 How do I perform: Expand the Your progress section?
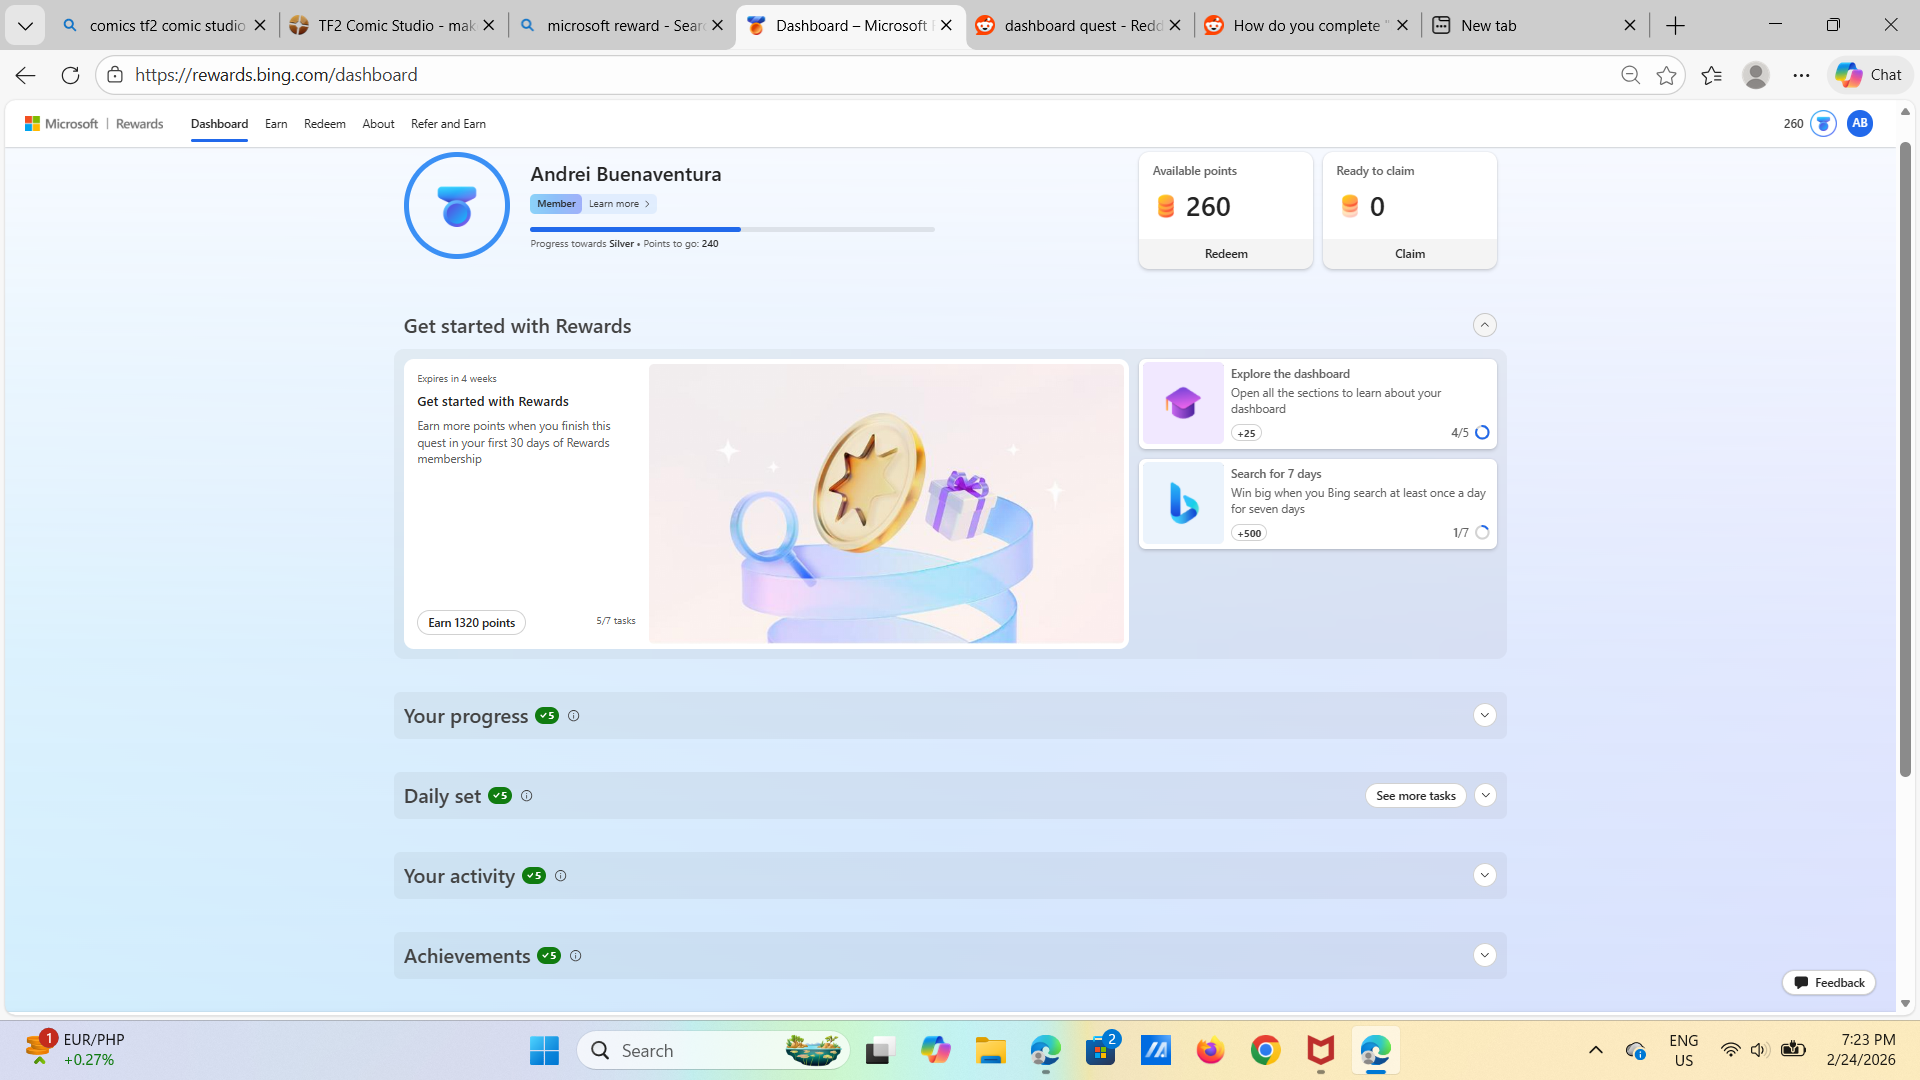[x=1484, y=716]
